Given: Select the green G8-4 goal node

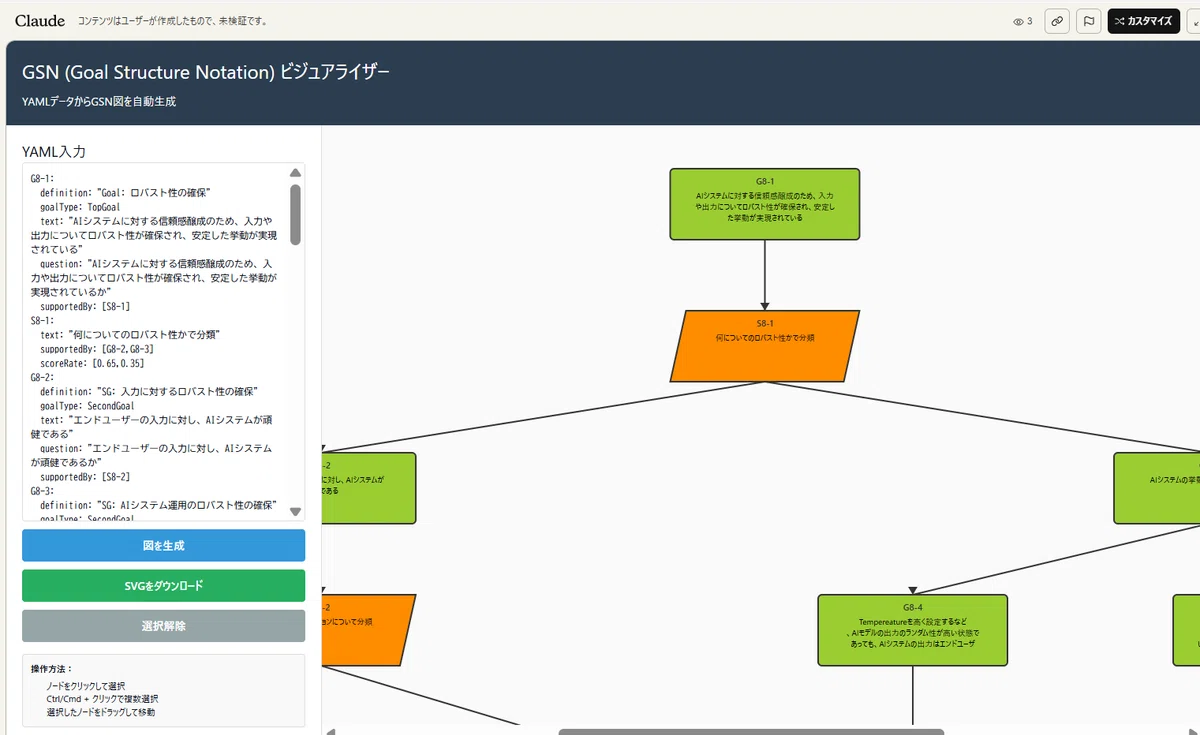Looking at the screenshot, I should [912, 630].
